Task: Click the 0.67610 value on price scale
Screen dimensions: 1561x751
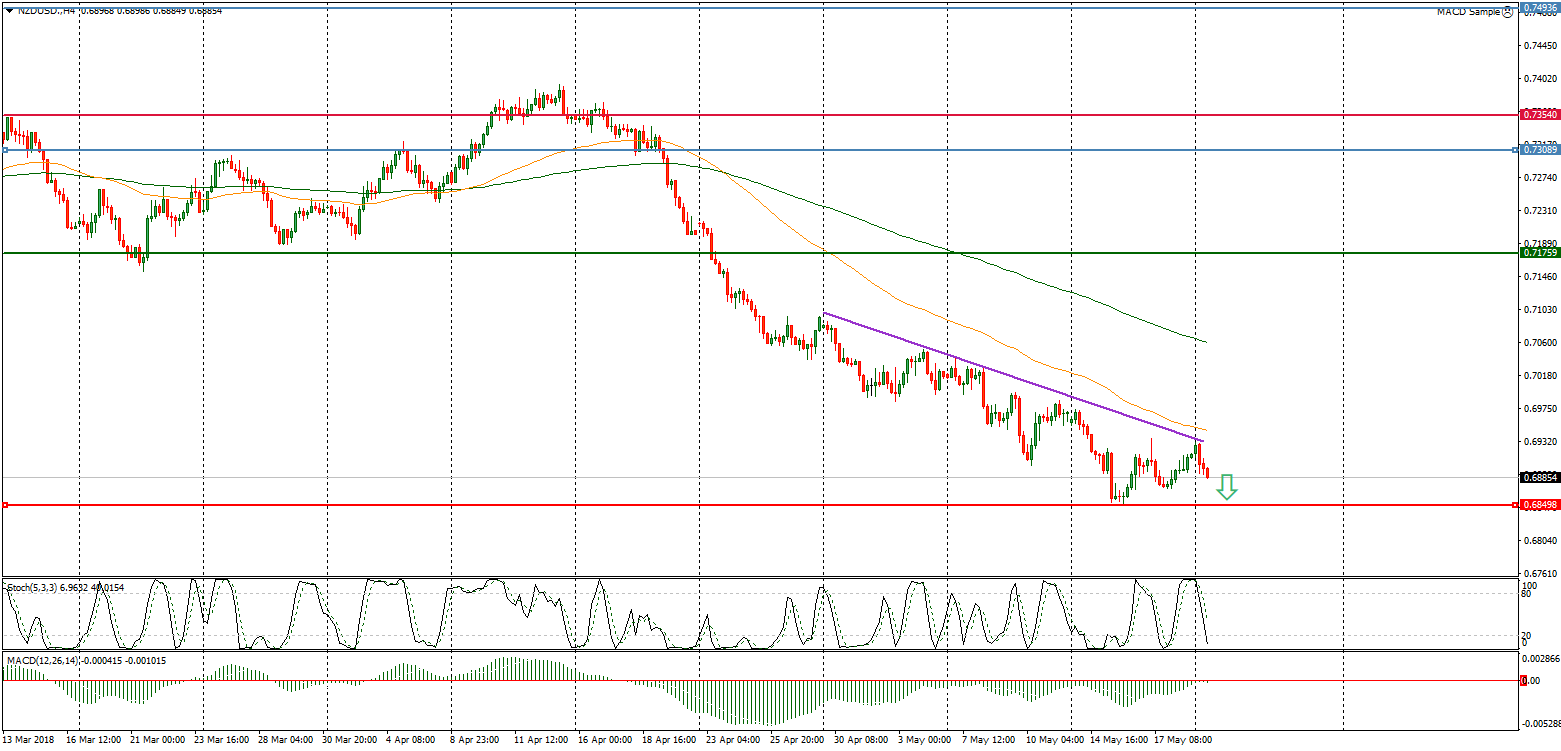Action: pos(1540,574)
